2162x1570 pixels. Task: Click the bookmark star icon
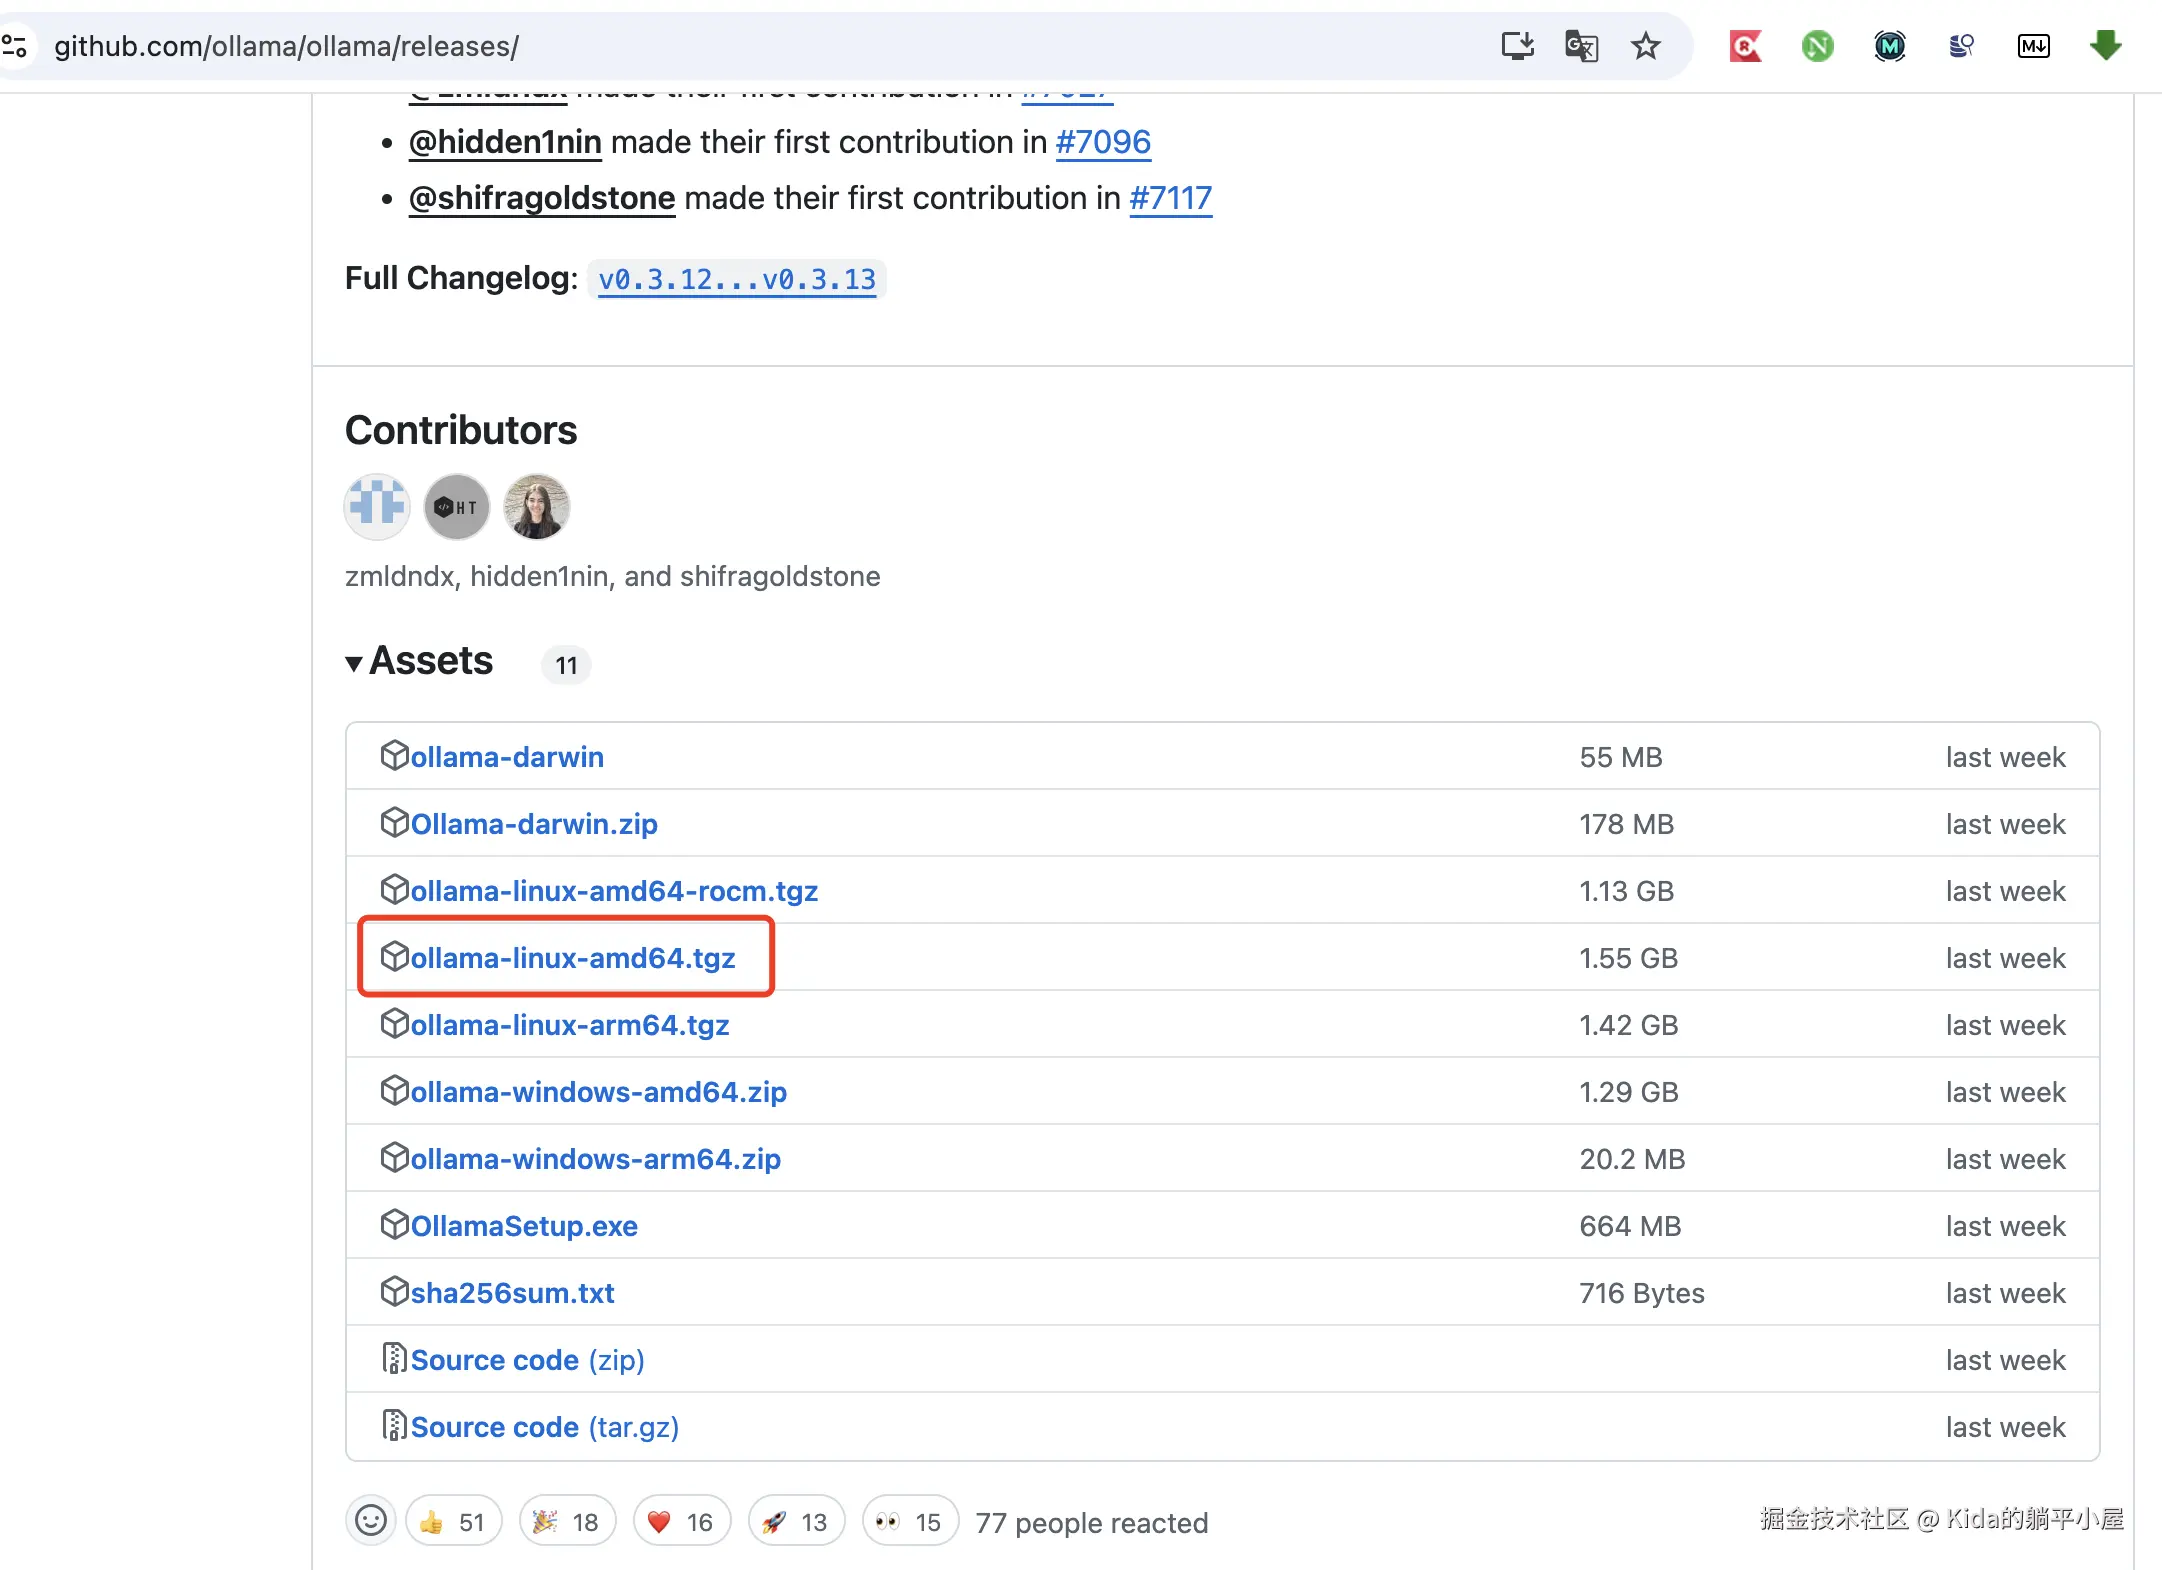click(1645, 46)
